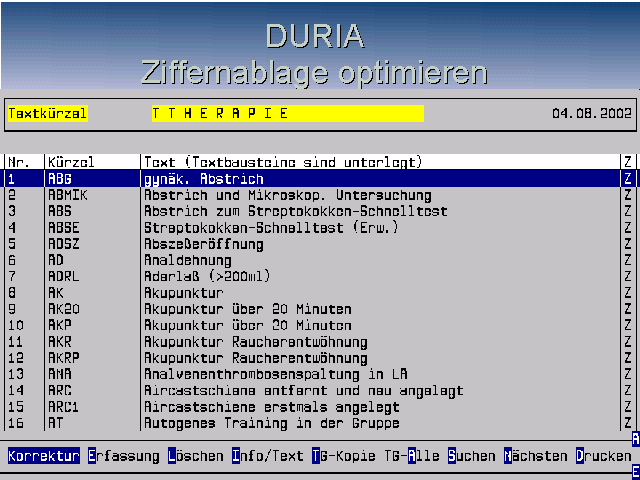Click the Nr. column header
This screenshot has height=480, width=640.
[19, 162]
